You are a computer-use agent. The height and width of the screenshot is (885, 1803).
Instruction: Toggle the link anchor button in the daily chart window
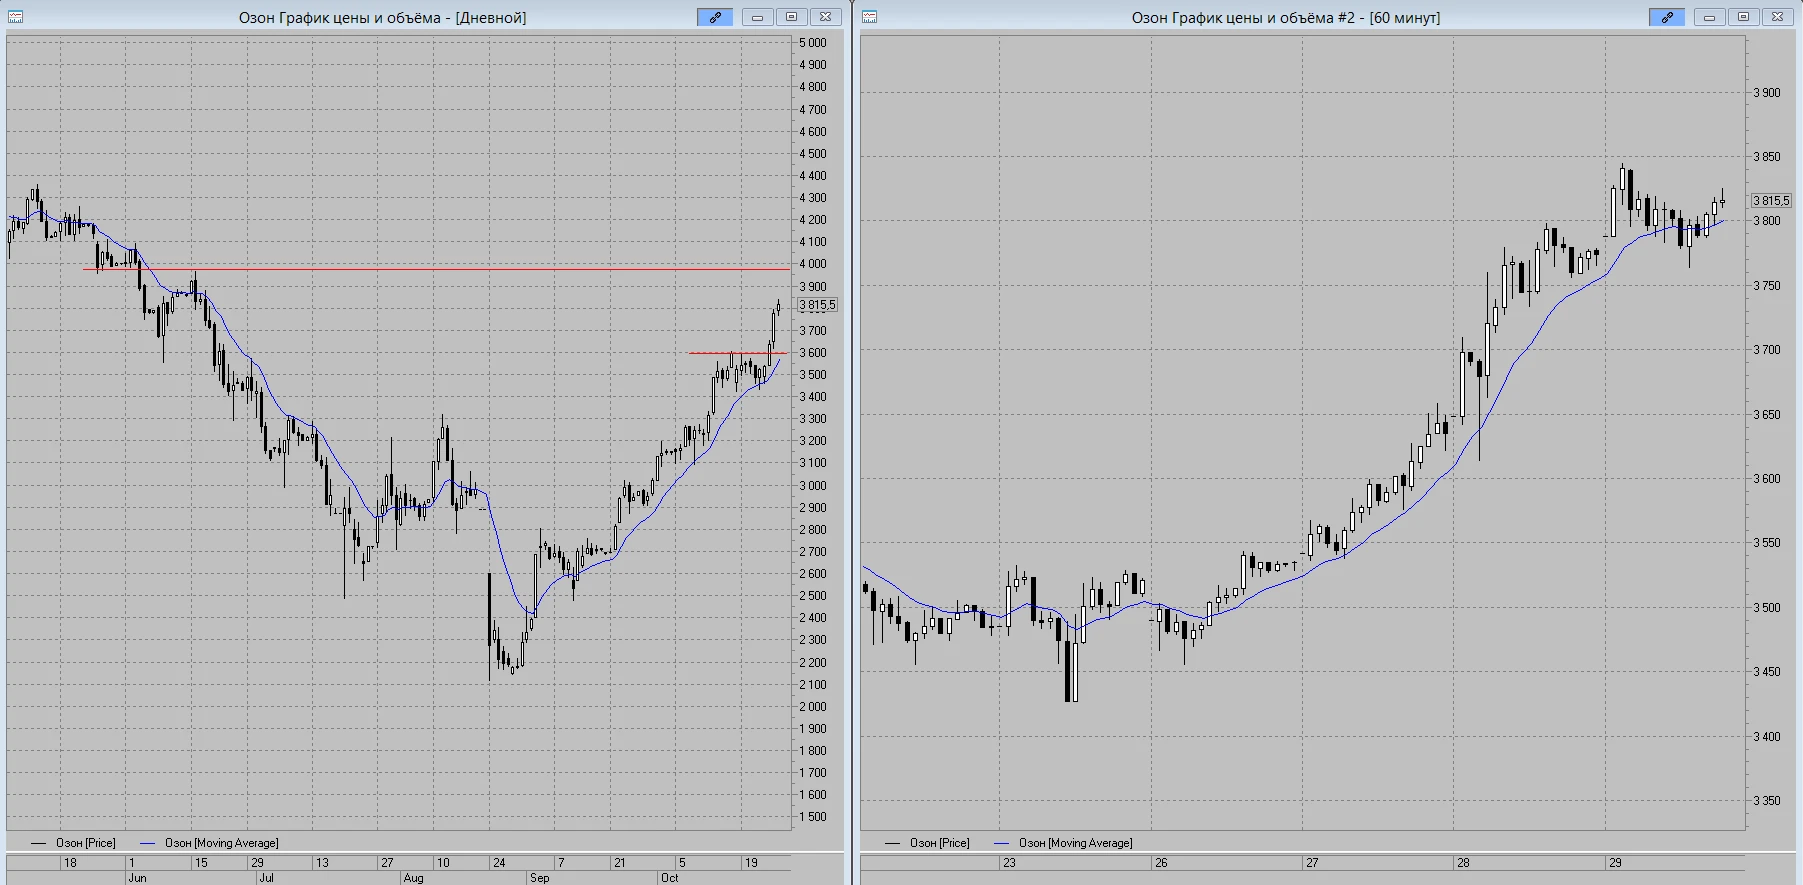pyautogui.click(x=715, y=17)
